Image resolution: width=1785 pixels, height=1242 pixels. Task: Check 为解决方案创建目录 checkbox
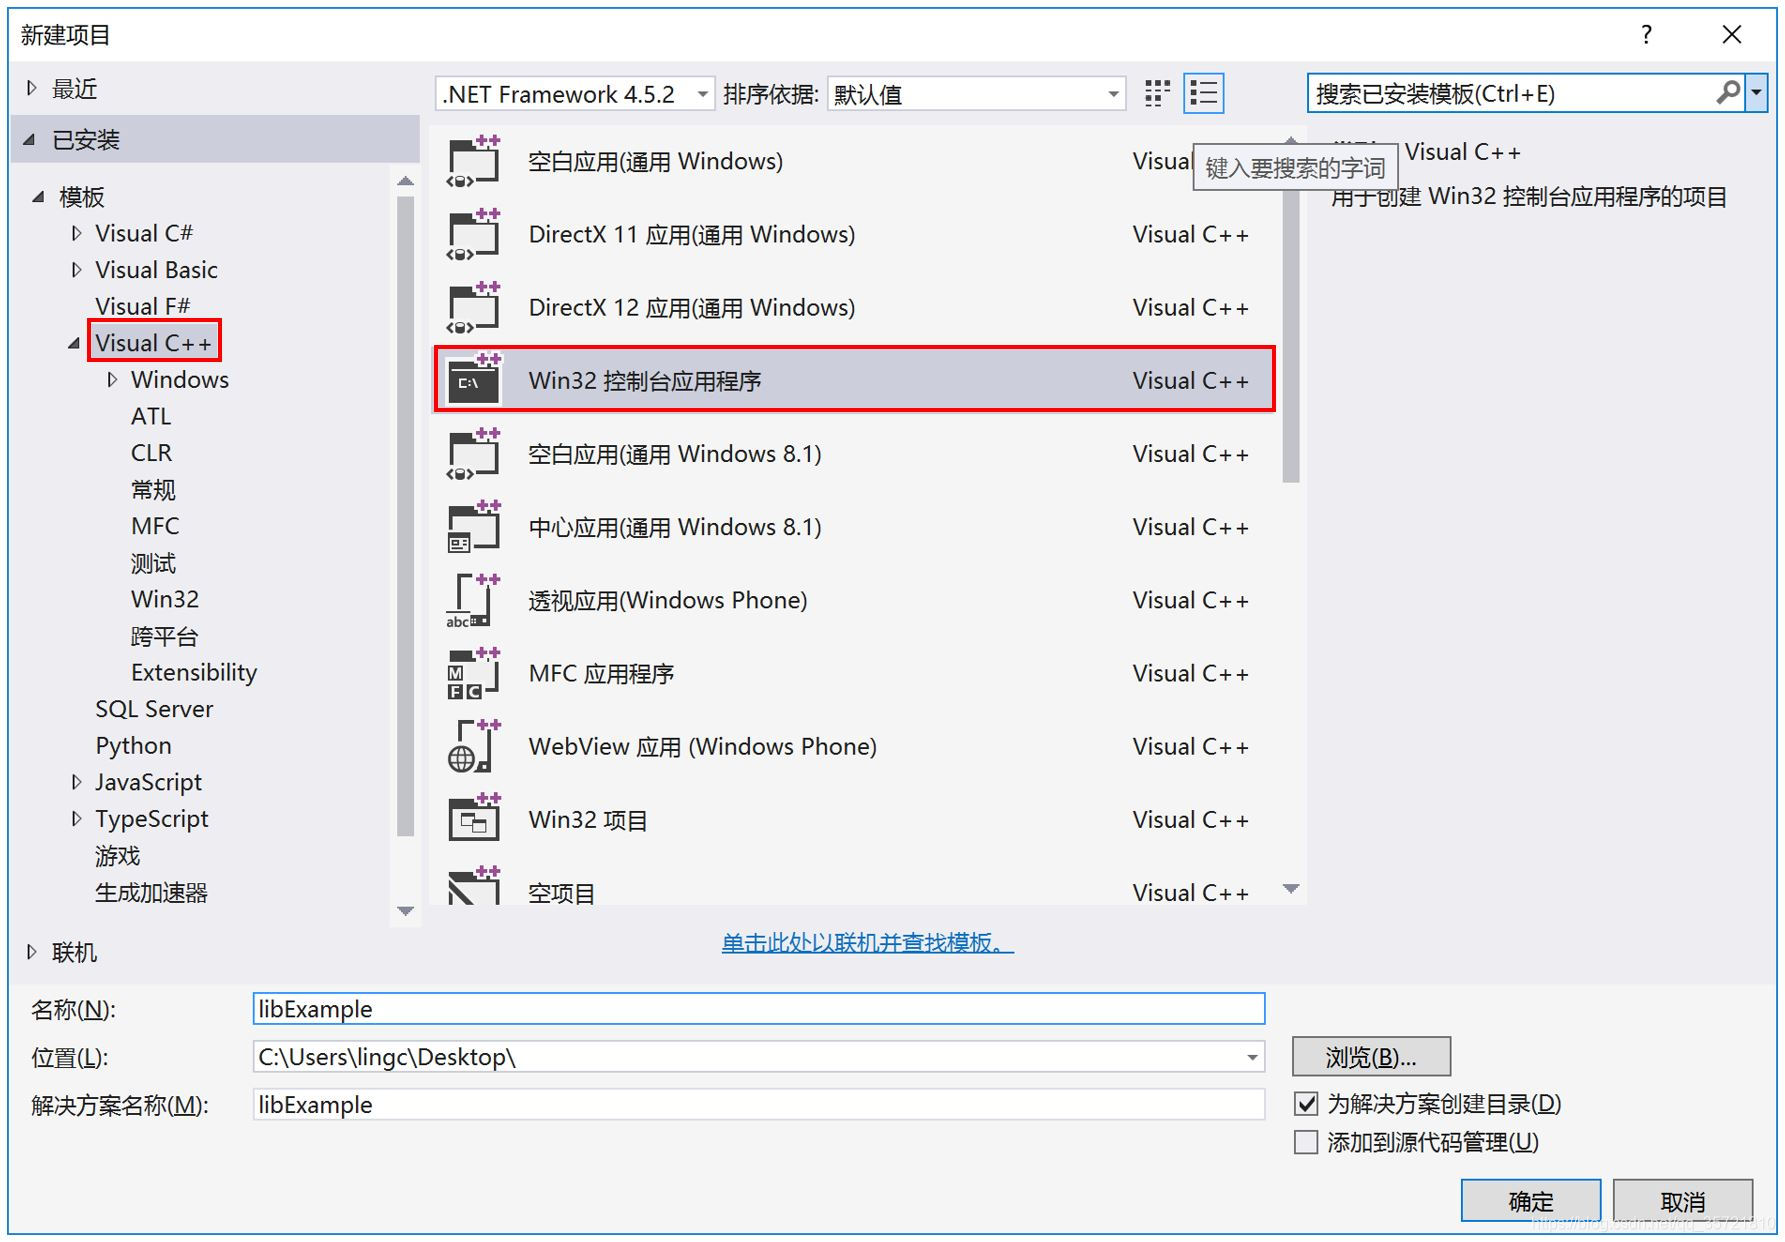coord(1306,1104)
